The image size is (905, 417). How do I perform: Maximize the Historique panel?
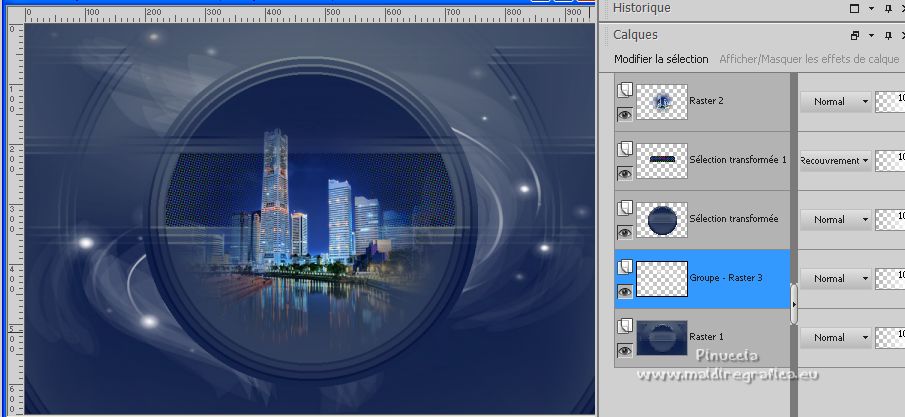click(x=855, y=8)
